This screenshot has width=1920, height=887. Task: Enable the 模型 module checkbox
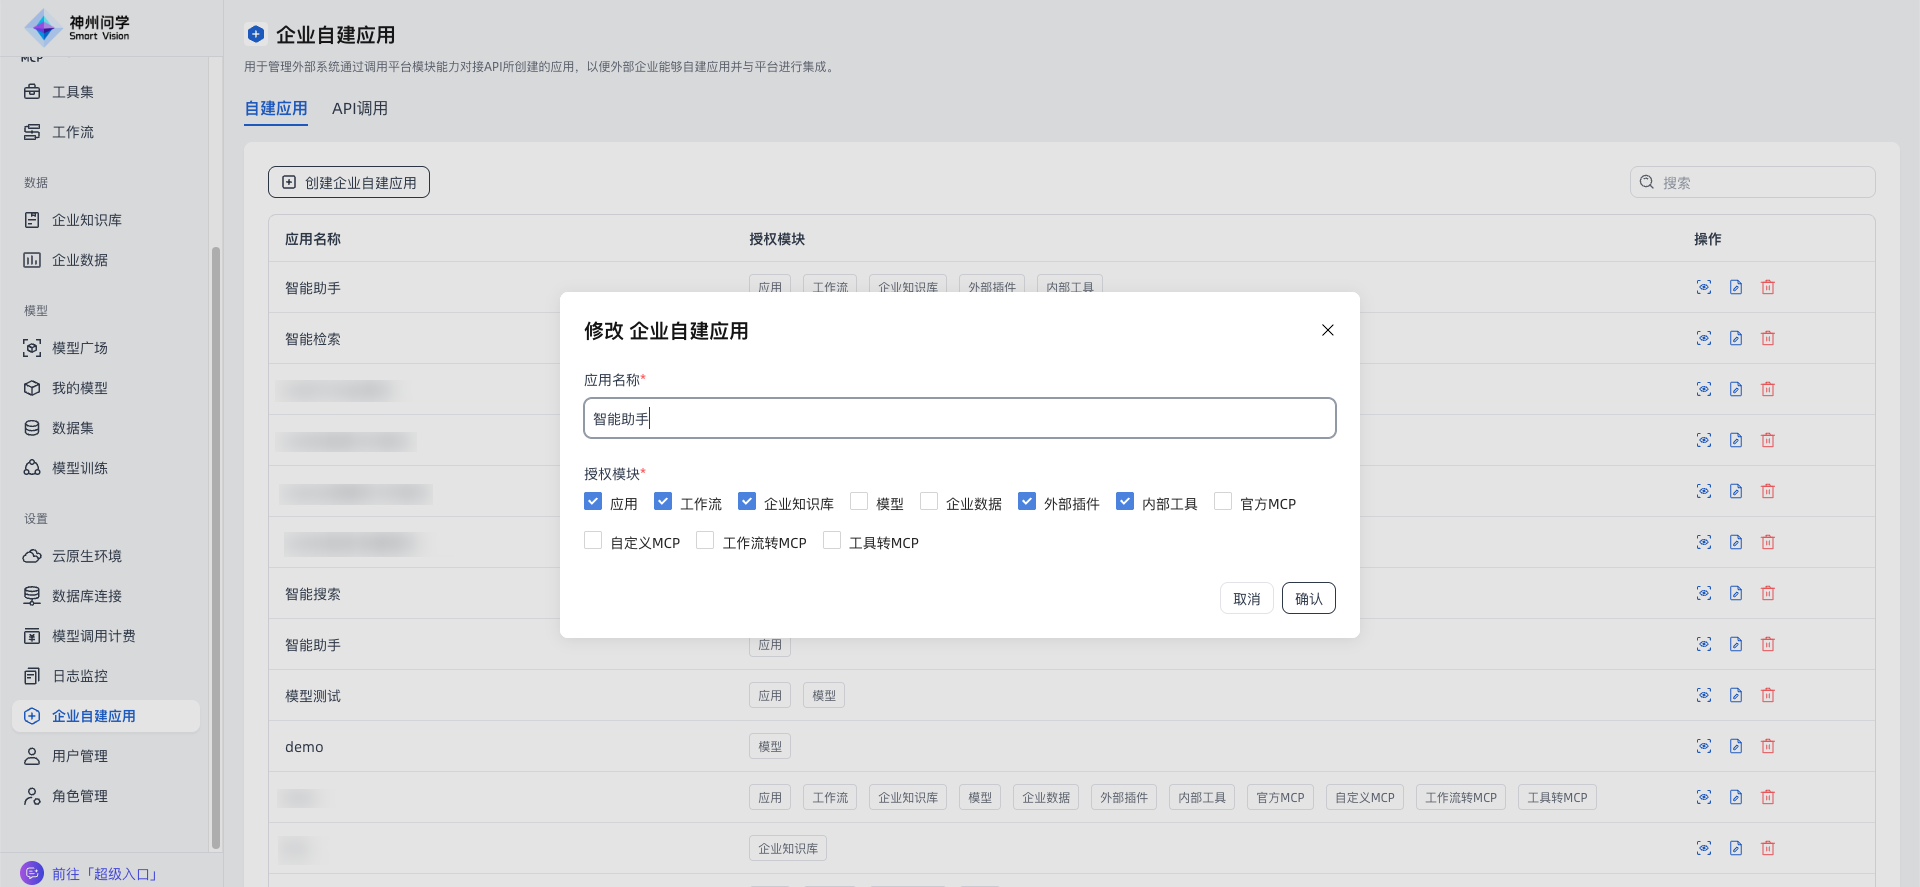tap(859, 502)
